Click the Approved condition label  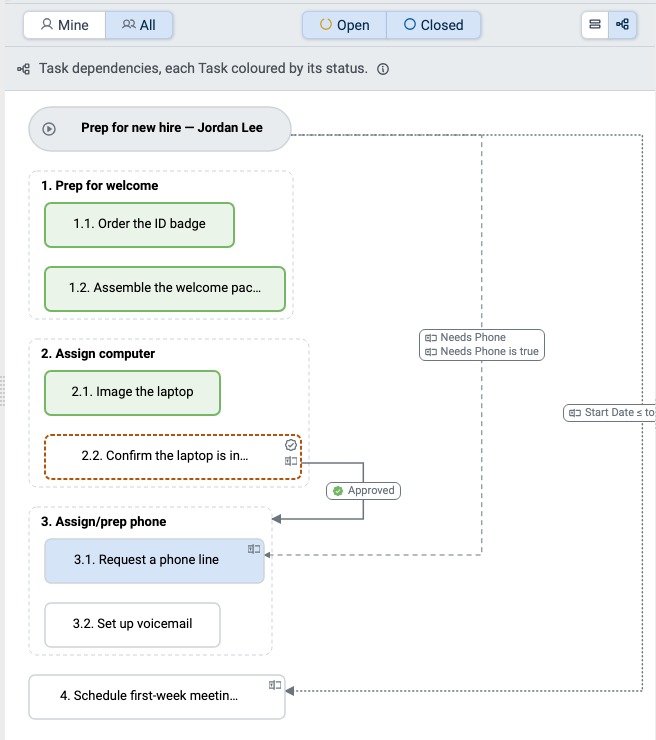(x=363, y=491)
